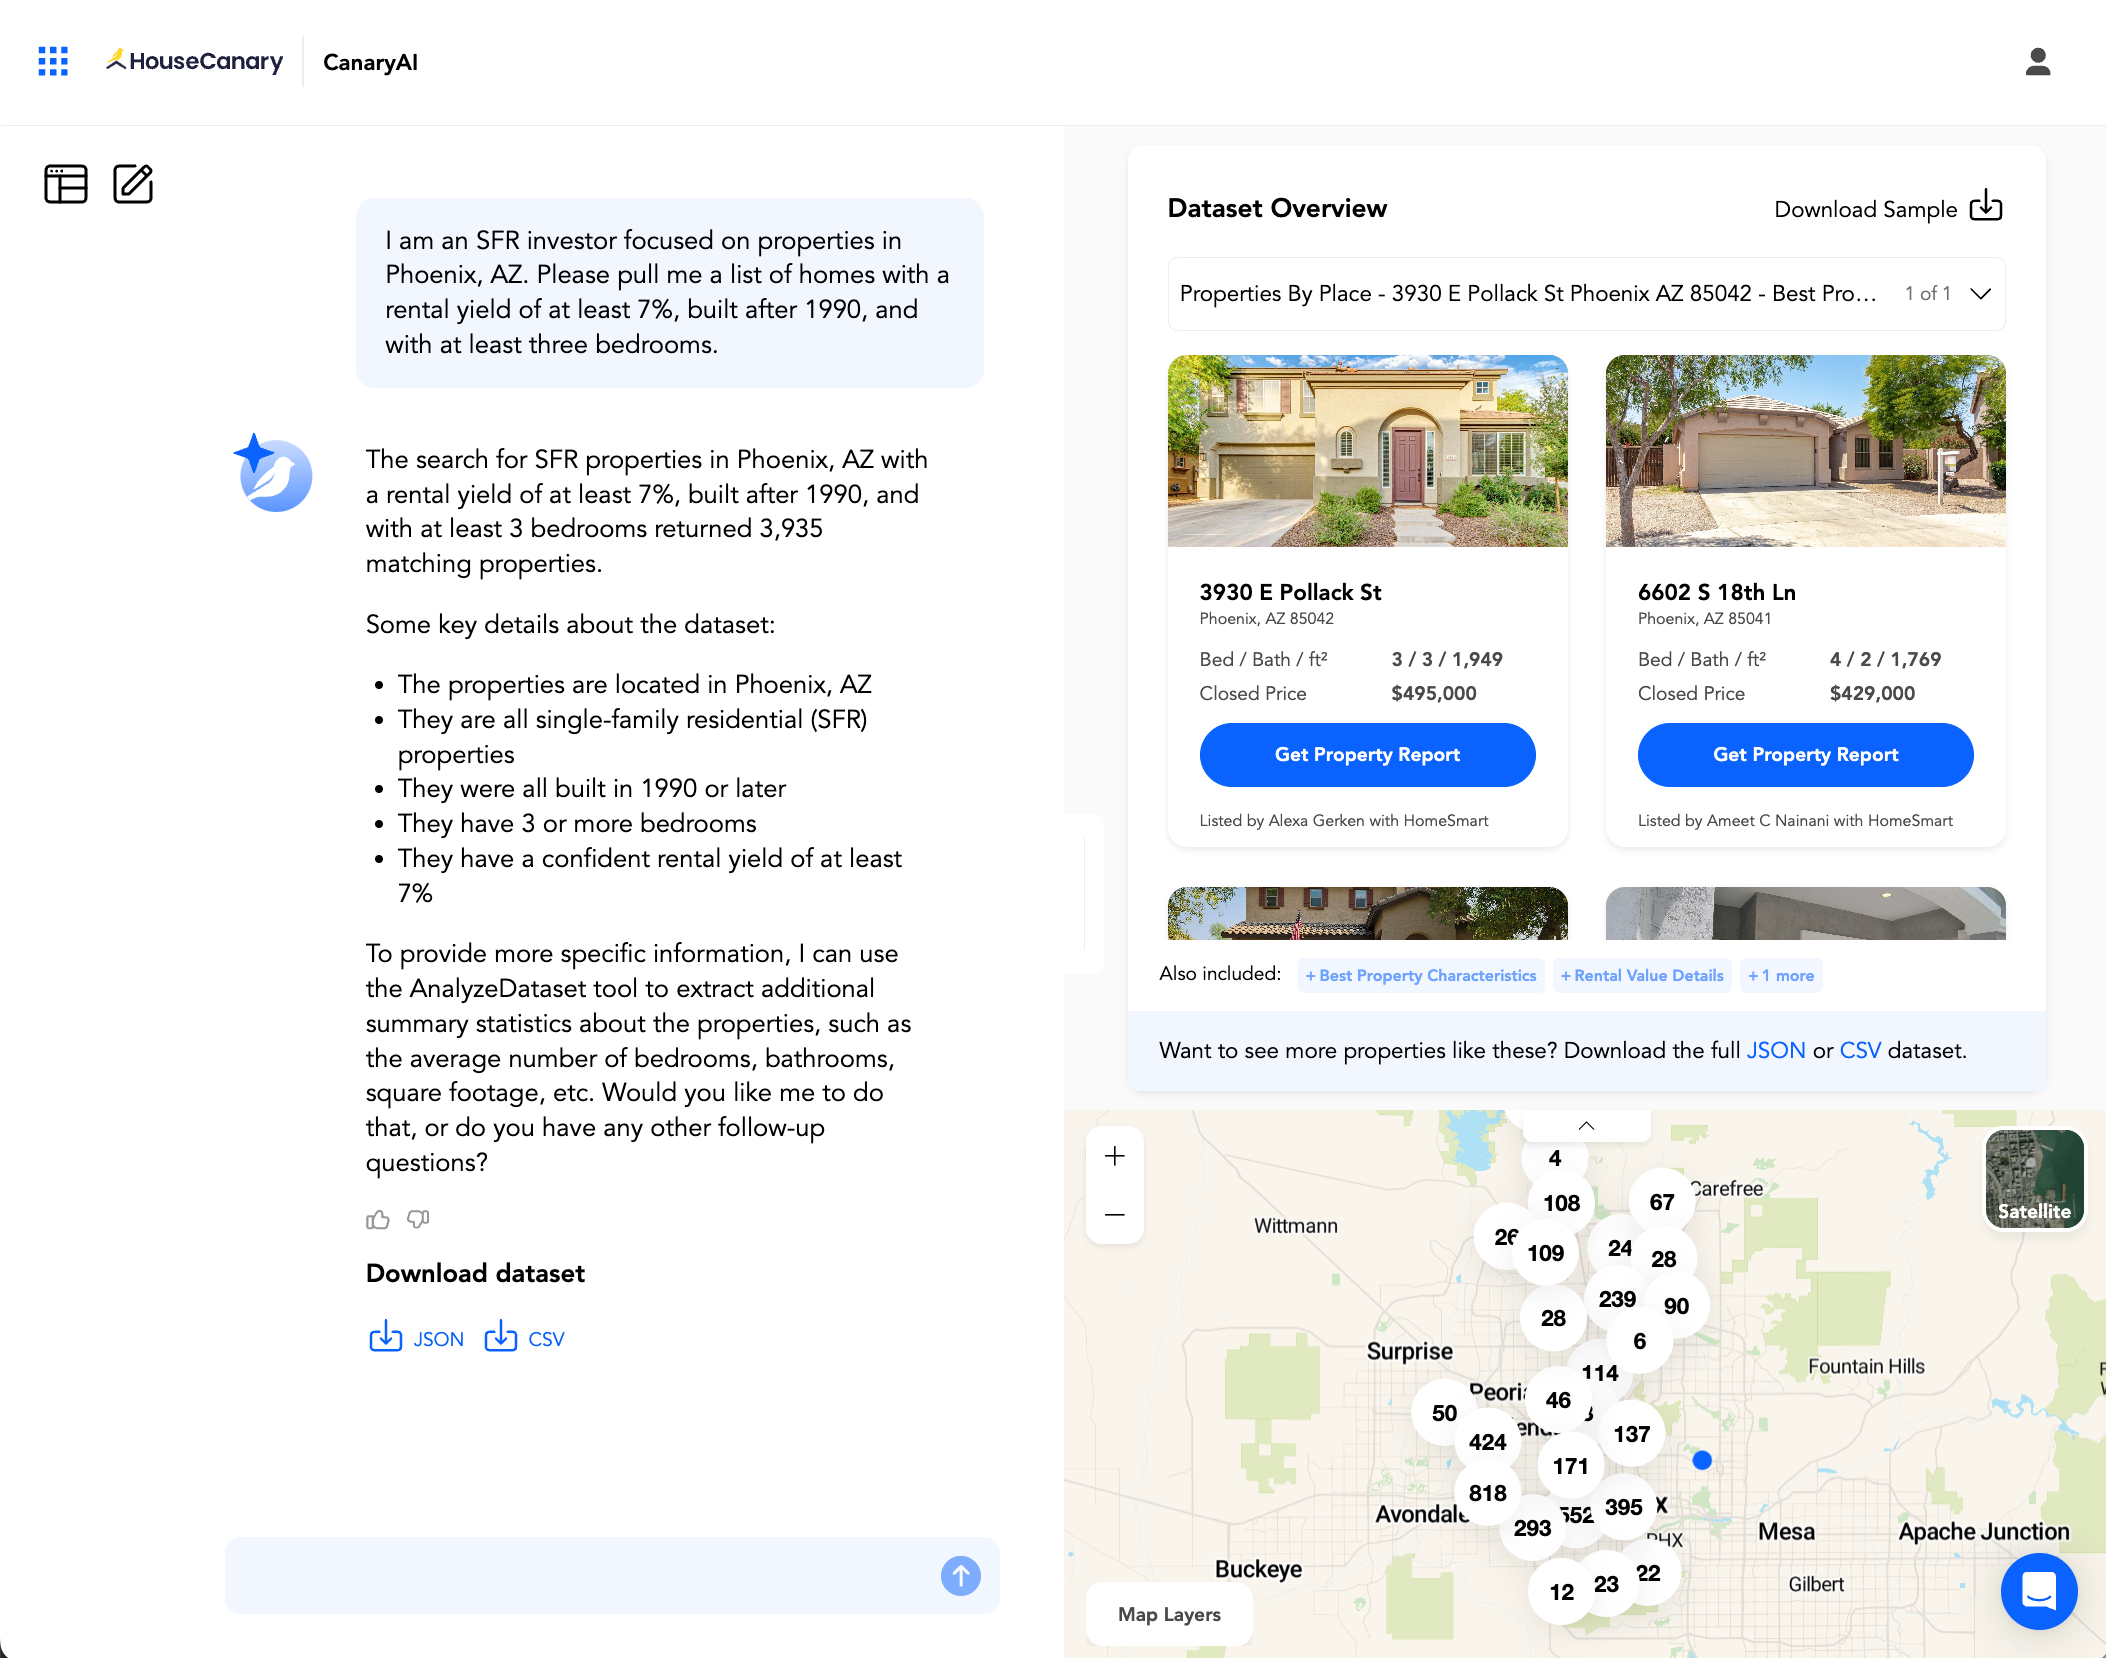The image size is (2106, 1658).
Task: Click the JSON download icon under Download dataset
Action: (x=386, y=1337)
